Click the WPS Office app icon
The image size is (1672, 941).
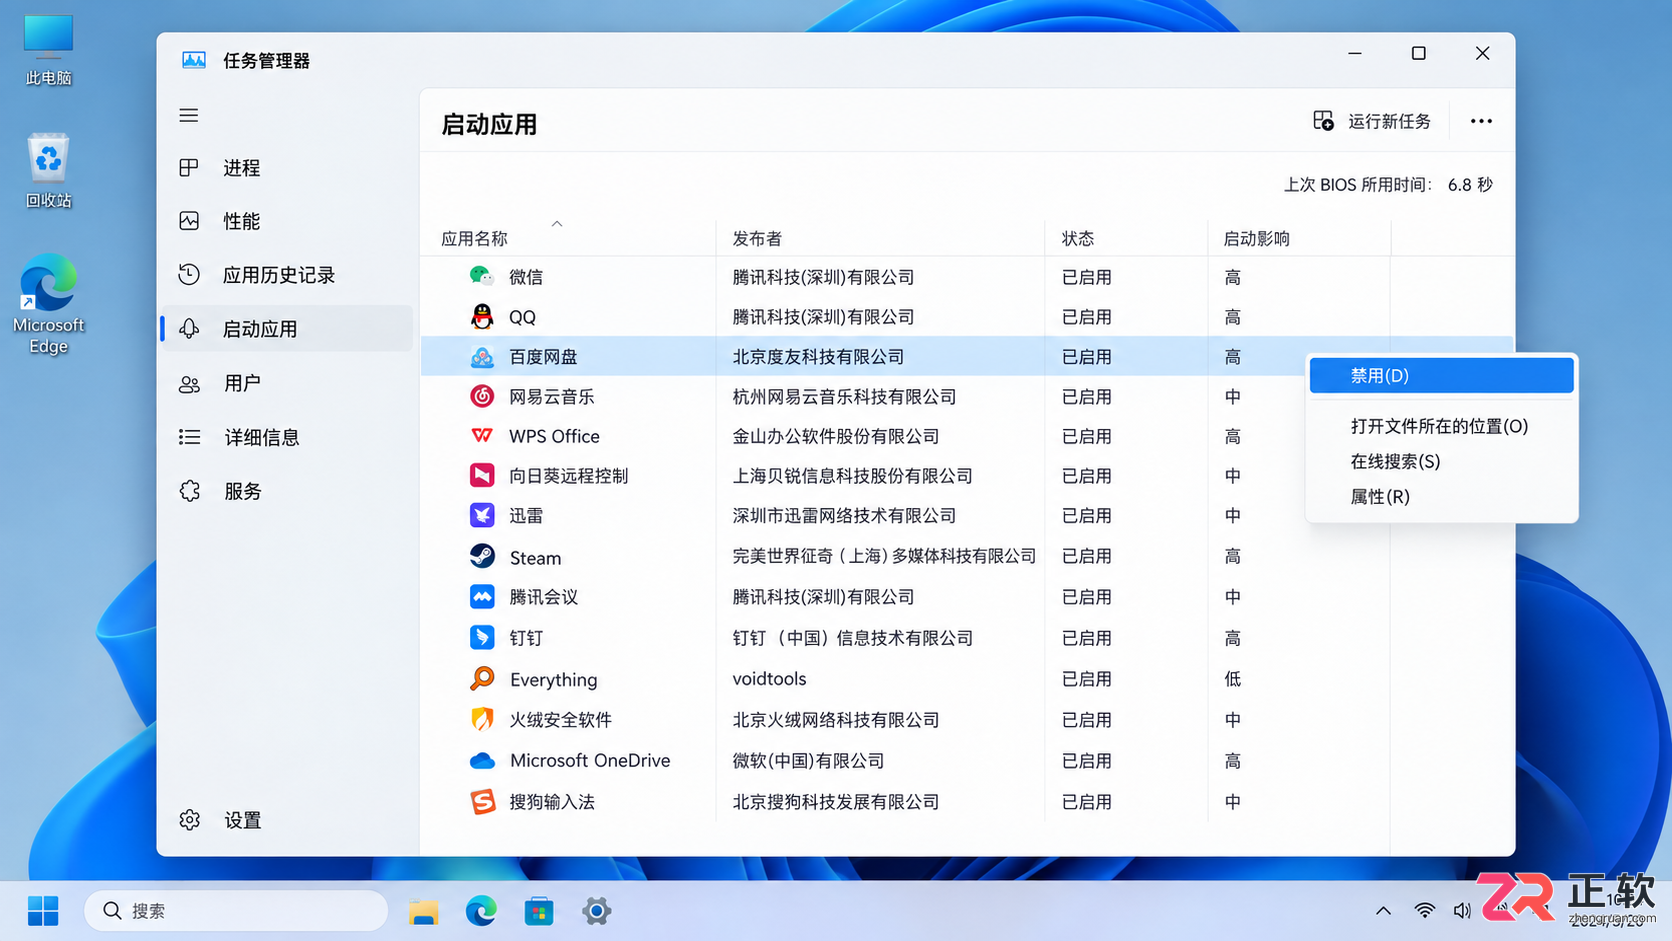[482, 436]
